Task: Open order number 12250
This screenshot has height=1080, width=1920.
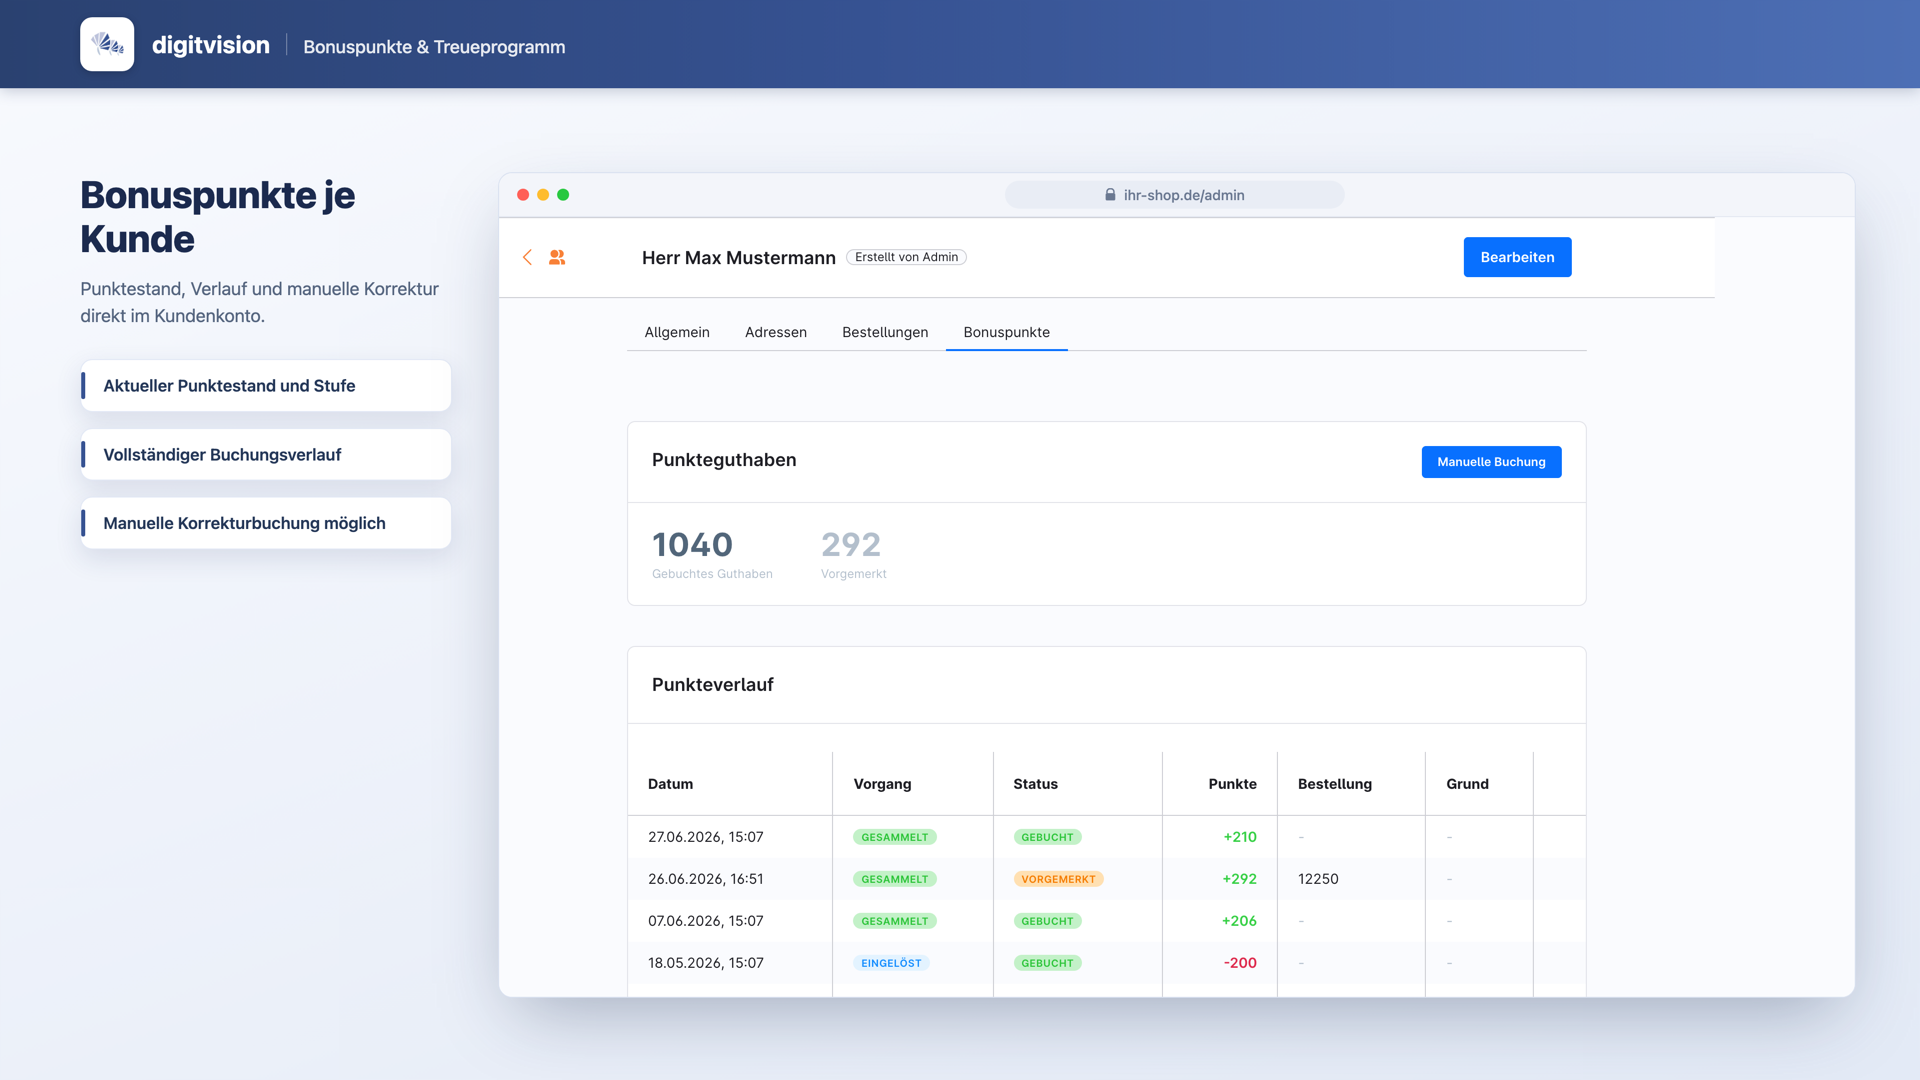Action: [x=1318, y=879]
